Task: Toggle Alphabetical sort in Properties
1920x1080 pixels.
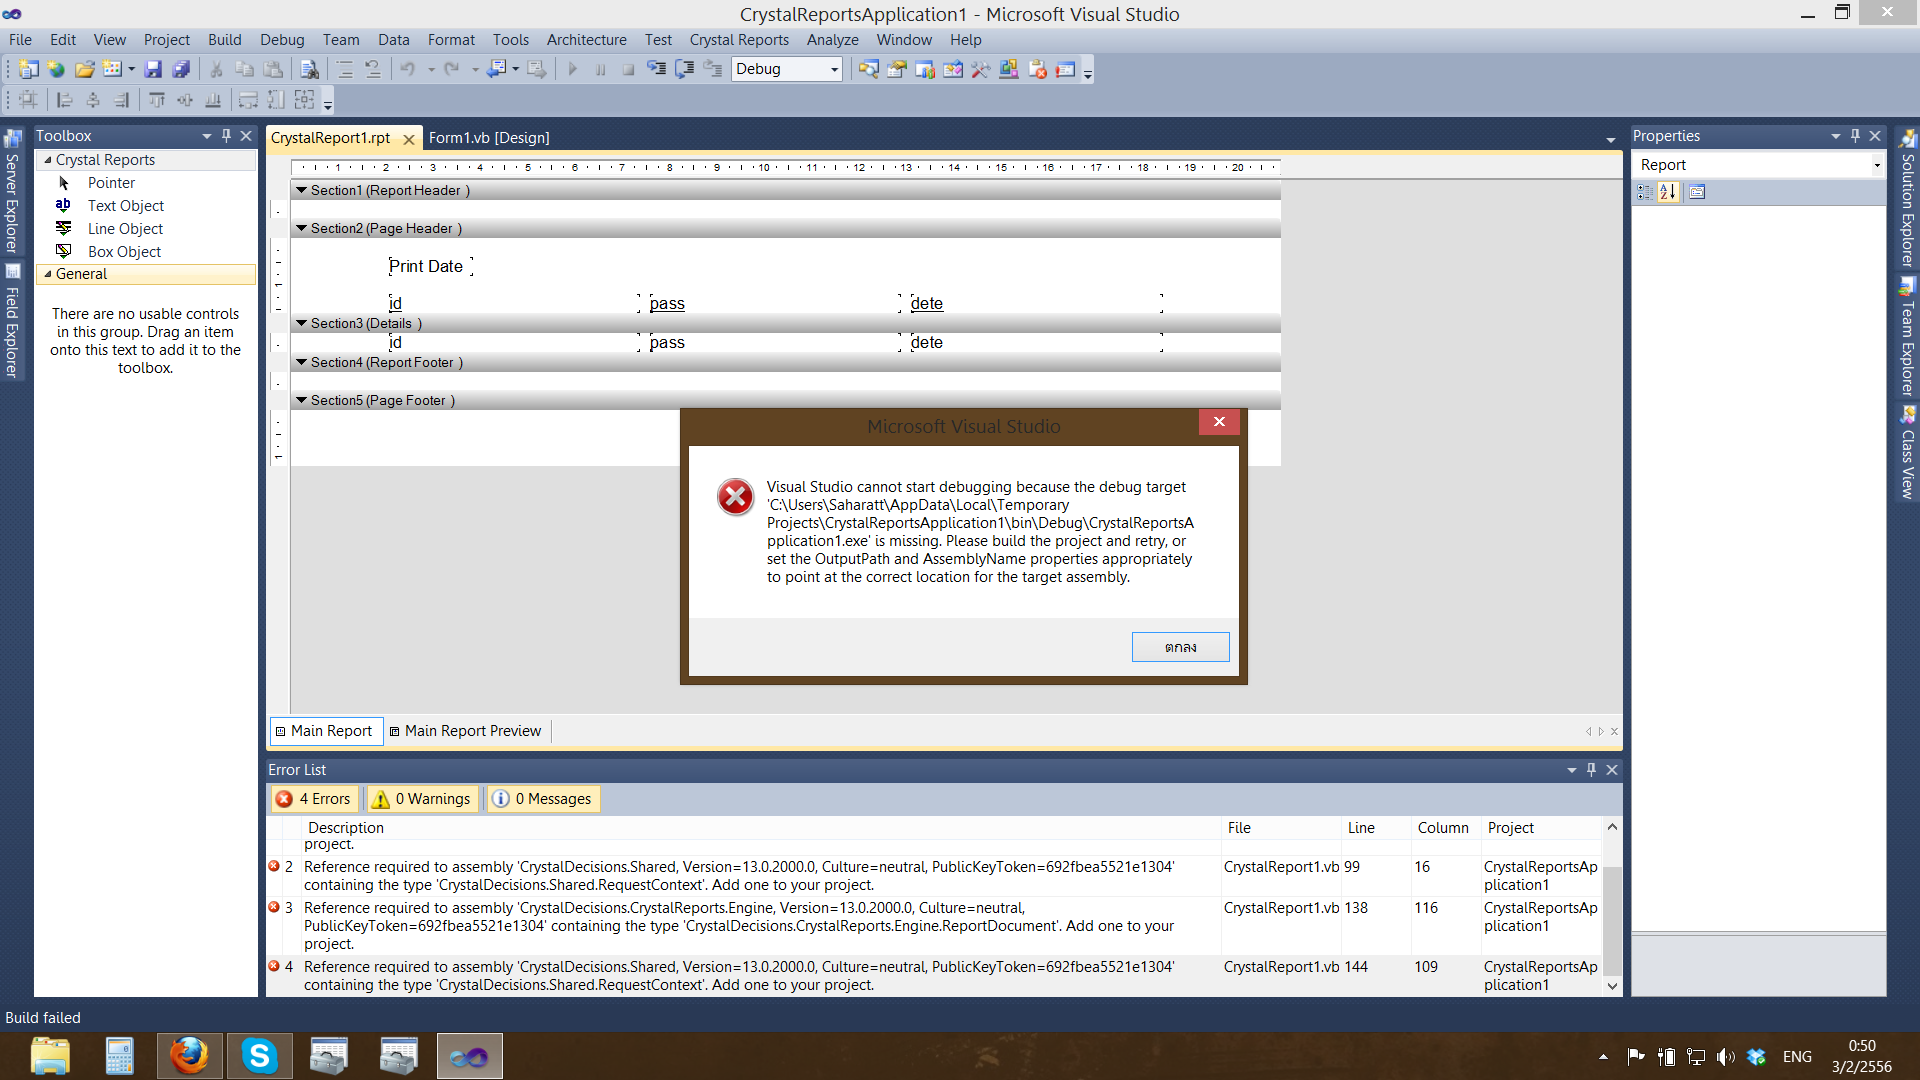Action: 1668,192
